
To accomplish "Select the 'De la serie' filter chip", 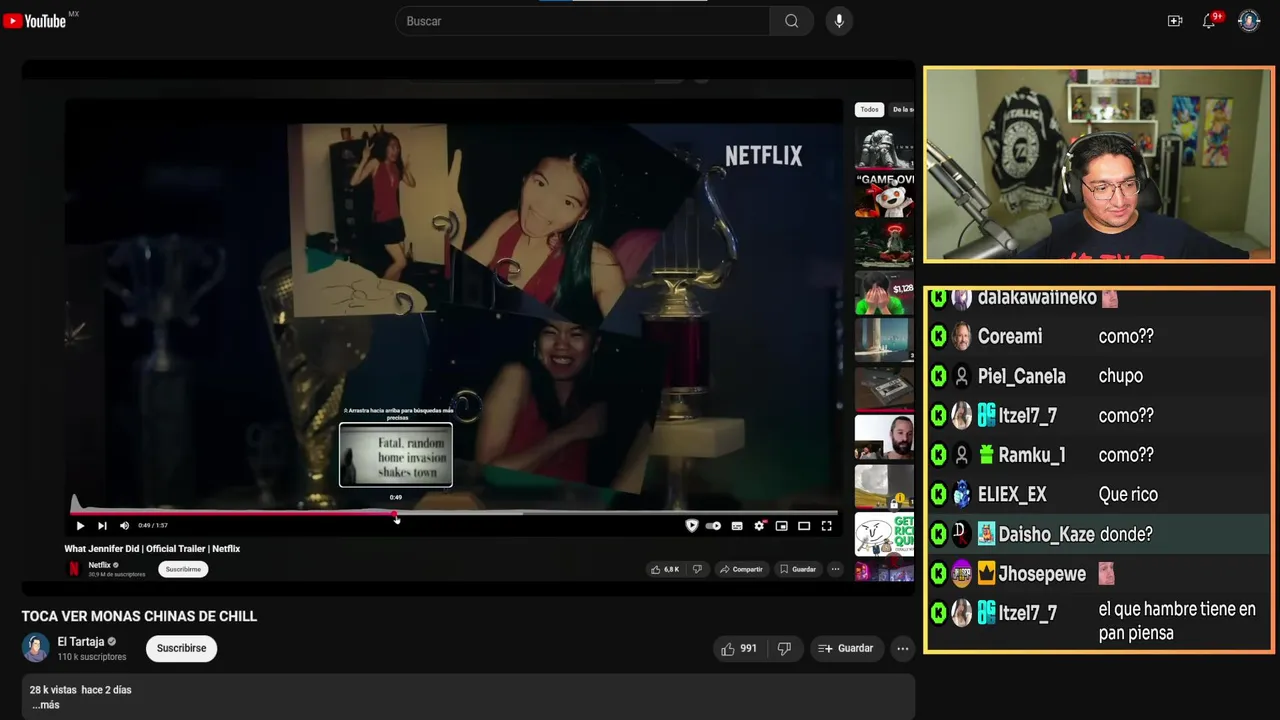I will [902, 109].
